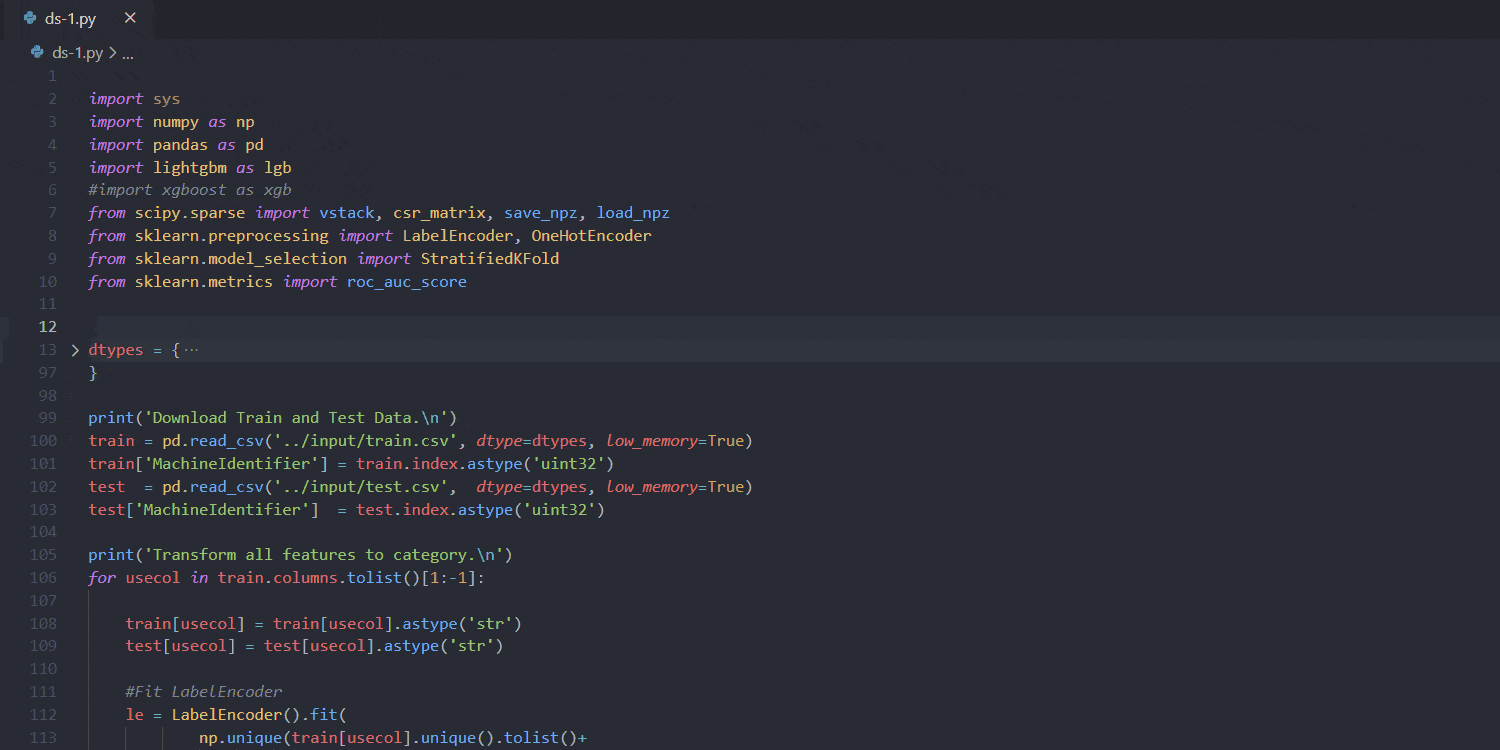
Task: Click the Python icon on the ds-1.py tab
Action: click(x=31, y=17)
